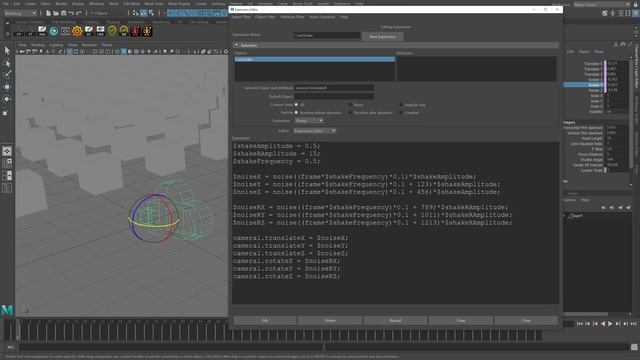Select Angular only radio button
Image resolution: width=640 pixels, height=360 pixels.
tap(401, 105)
